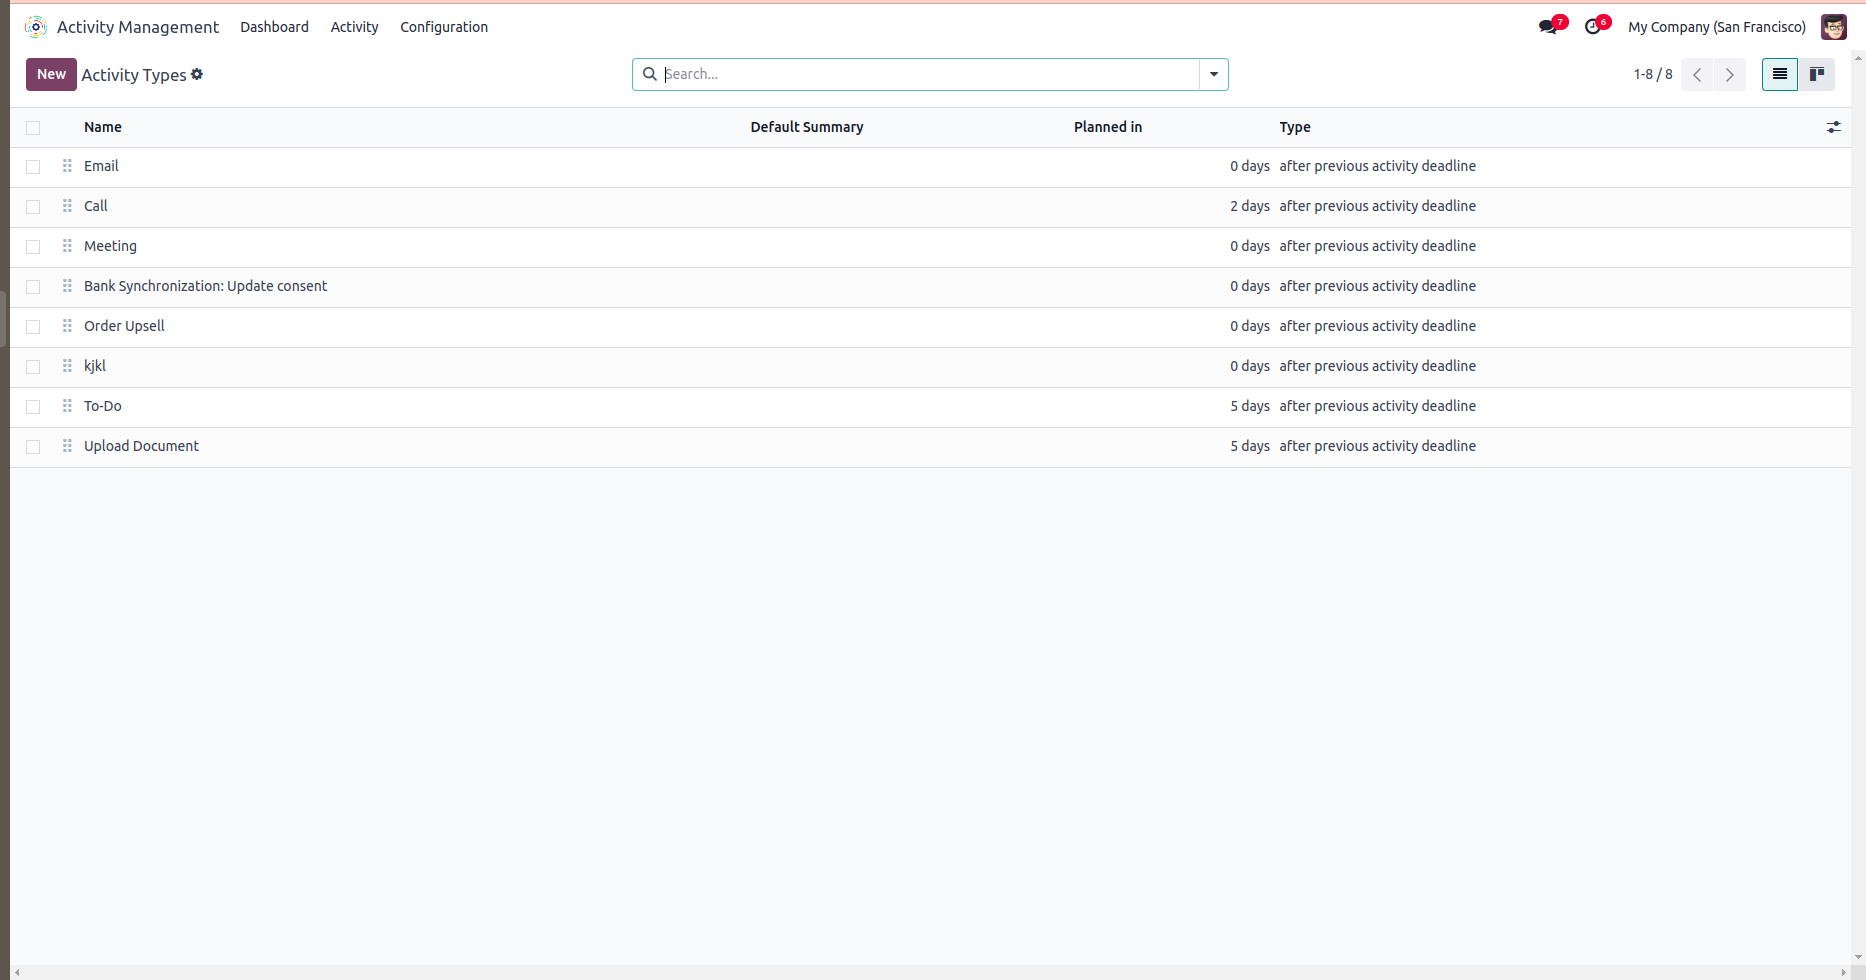Viewport: 1866px width, 980px height.
Task: Toggle the select-all header checkbox
Action: point(33,128)
